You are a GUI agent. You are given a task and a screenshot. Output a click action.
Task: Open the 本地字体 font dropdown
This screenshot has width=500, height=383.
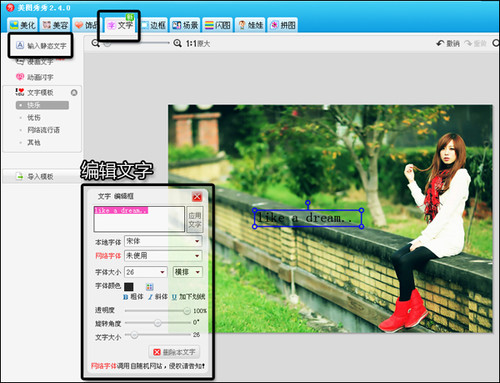click(x=163, y=241)
